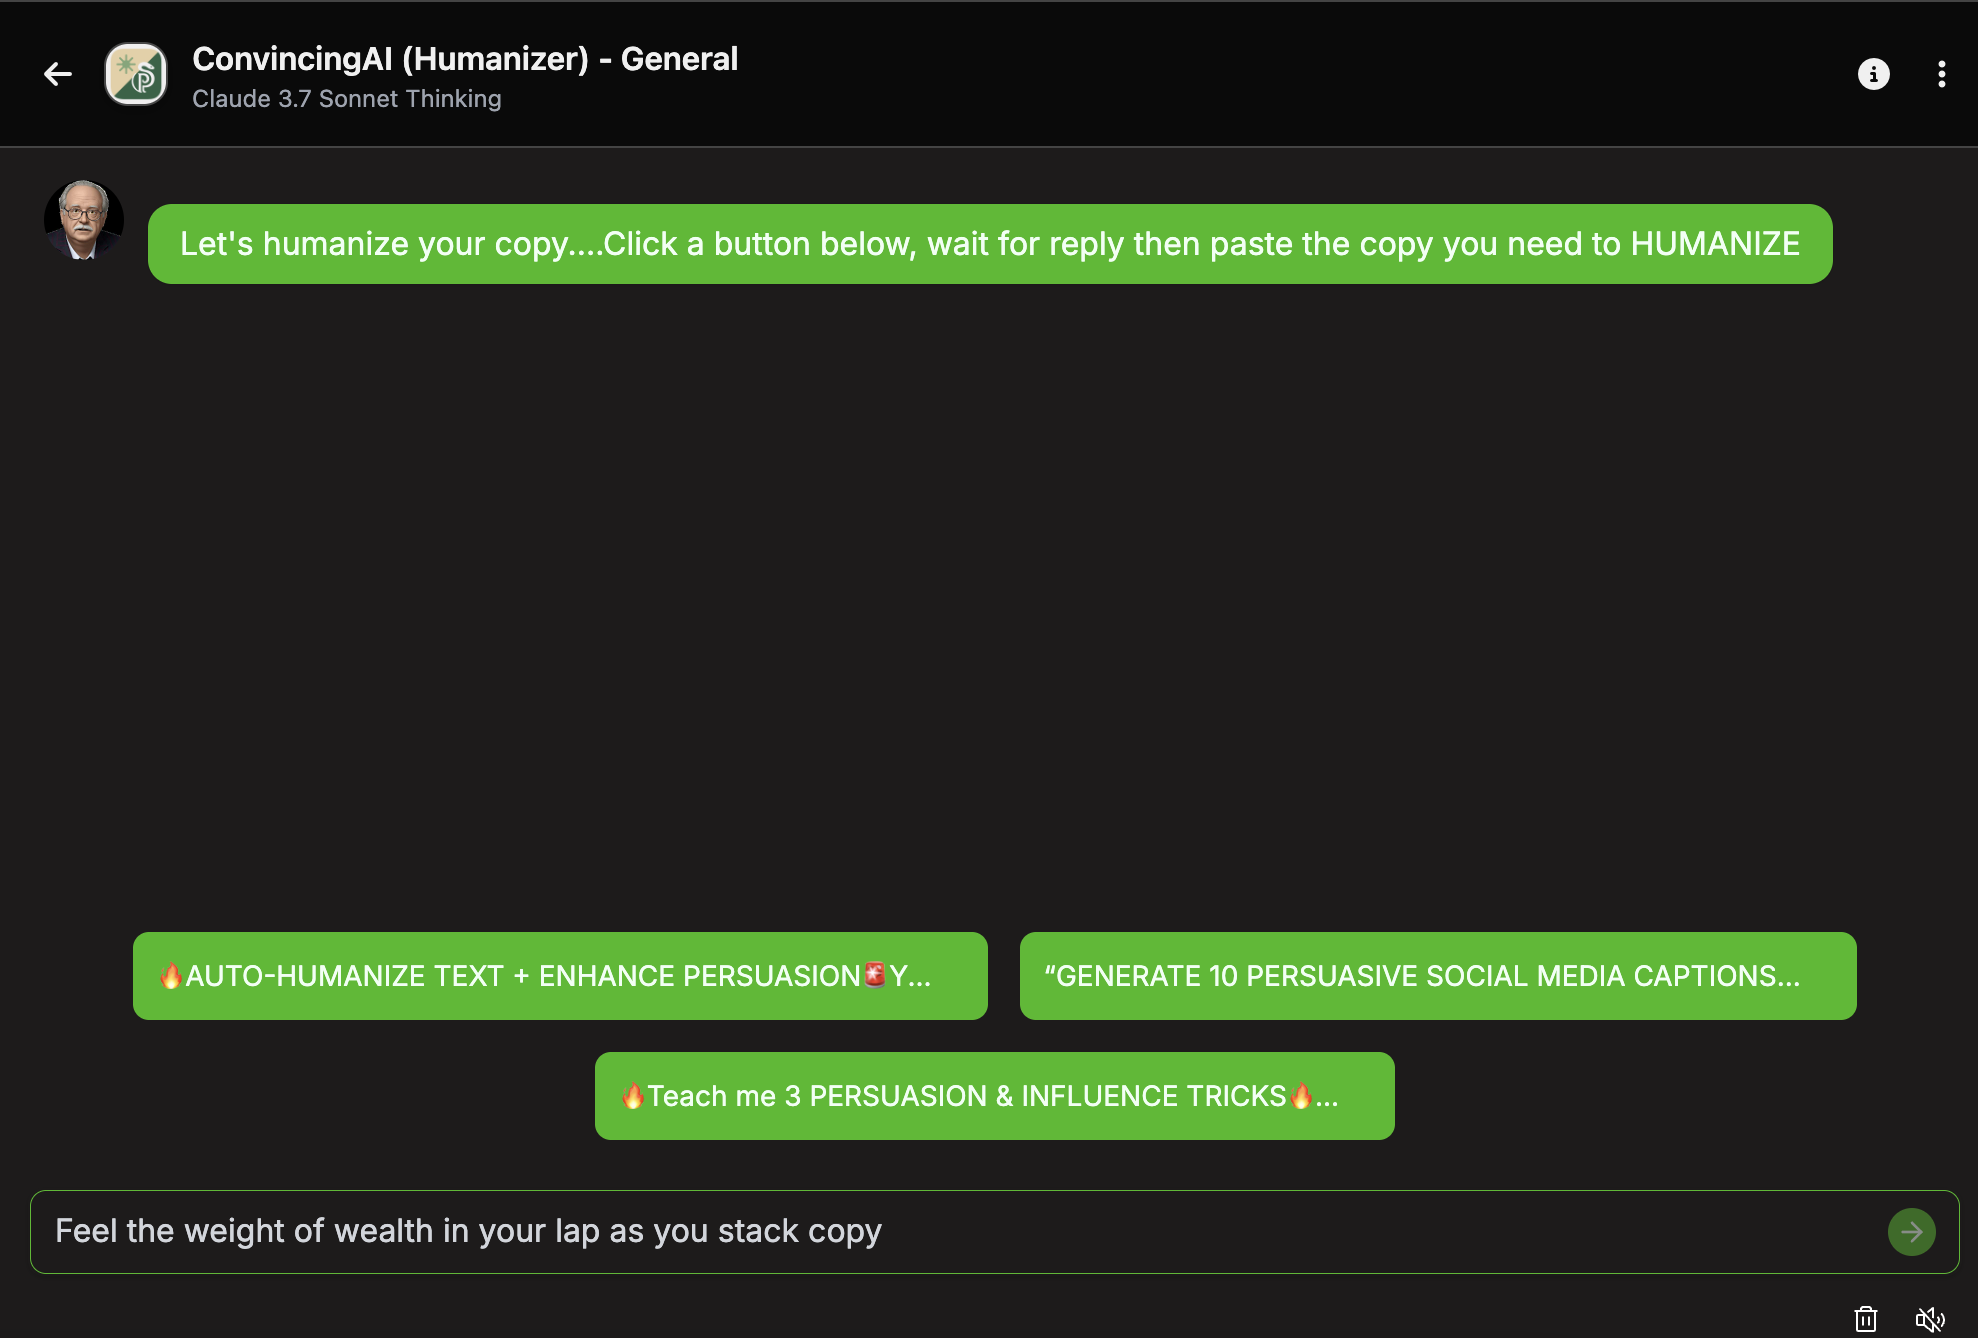Image resolution: width=1978 pixels, height=1338 pixels.
Task: Delete chat using trash icon
Action: point(1865,1319)
